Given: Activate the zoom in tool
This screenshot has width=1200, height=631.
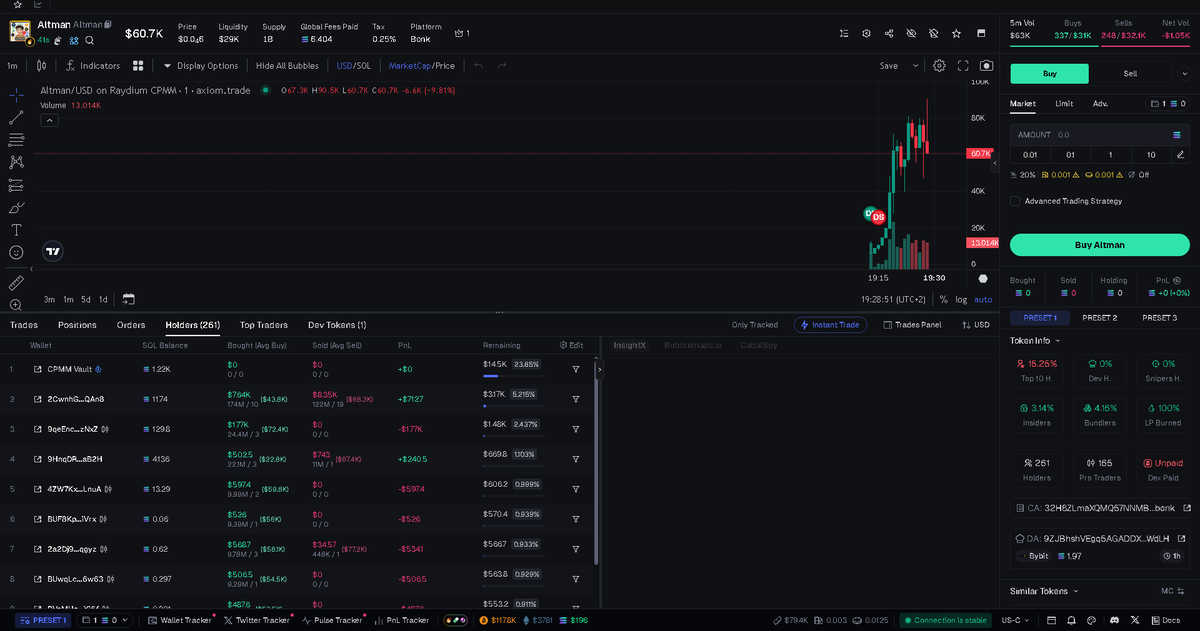Looking at the screenshot, I should point(16,305).
